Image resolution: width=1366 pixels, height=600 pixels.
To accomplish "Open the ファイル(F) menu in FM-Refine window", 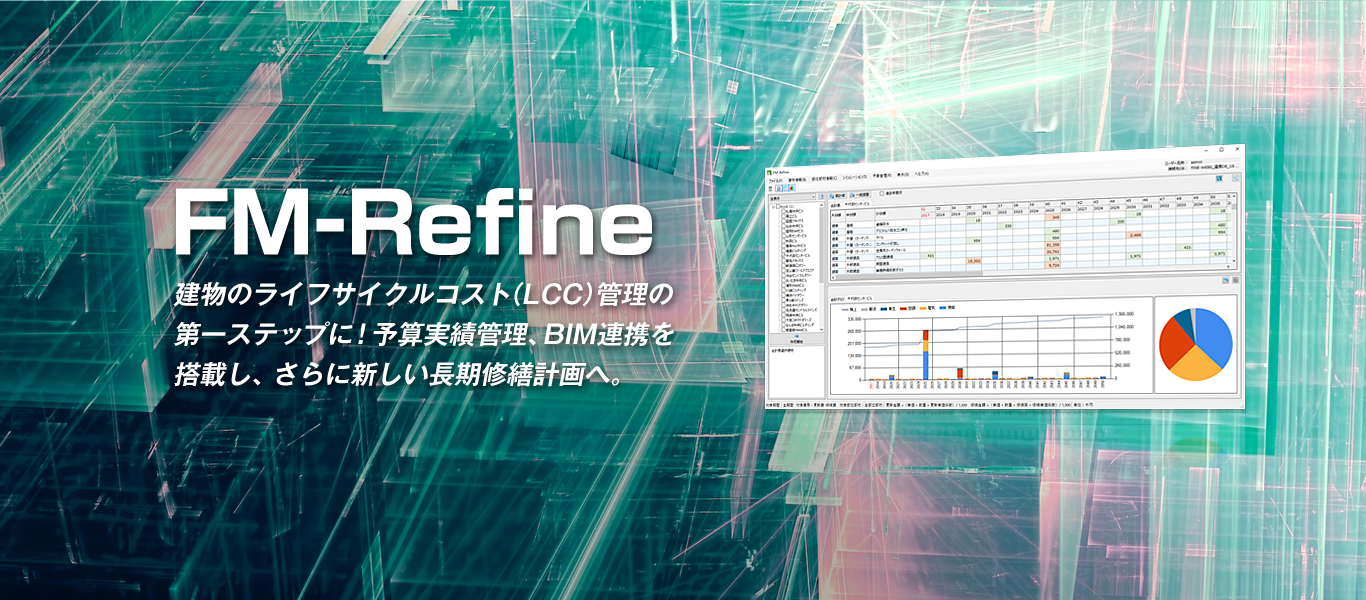I will point(776,181).
